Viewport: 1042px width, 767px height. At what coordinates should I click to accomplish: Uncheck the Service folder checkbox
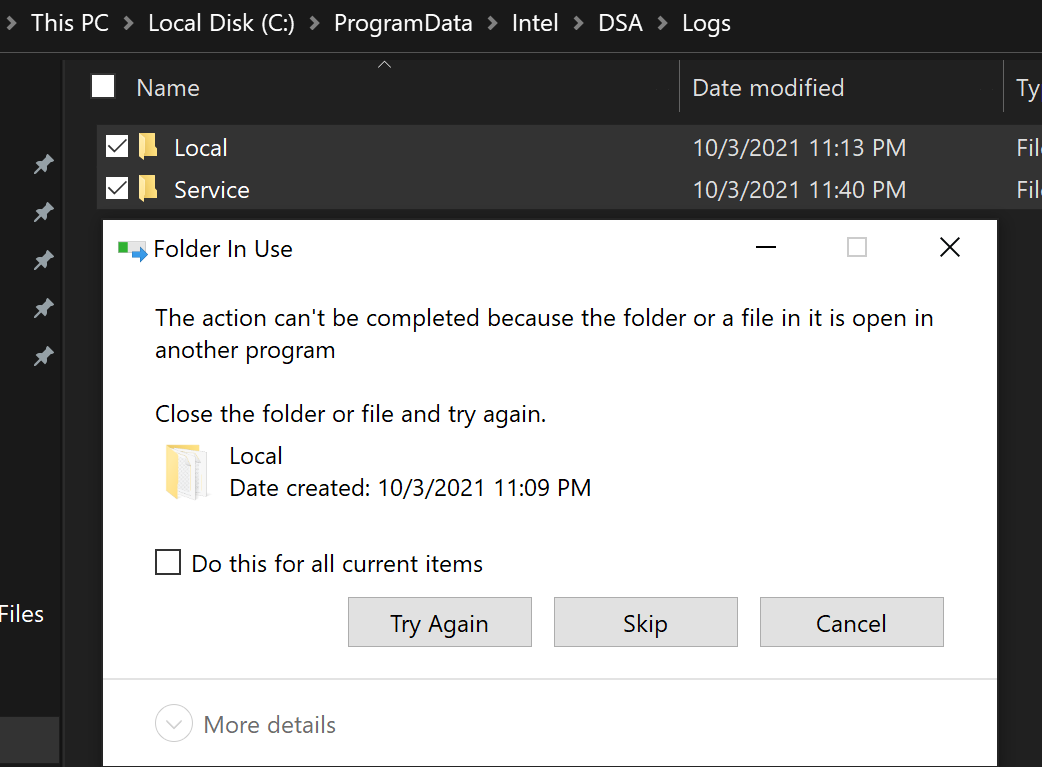117,188
